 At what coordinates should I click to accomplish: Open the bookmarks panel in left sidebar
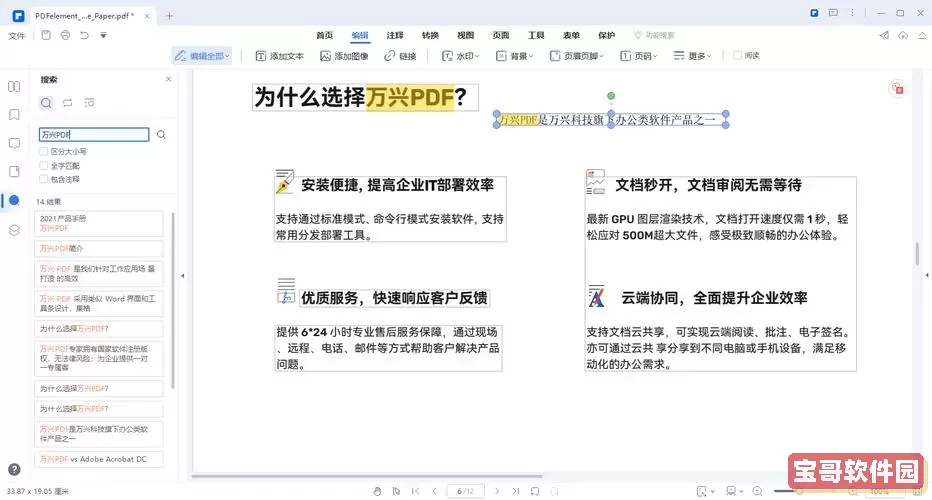point(14,115)
